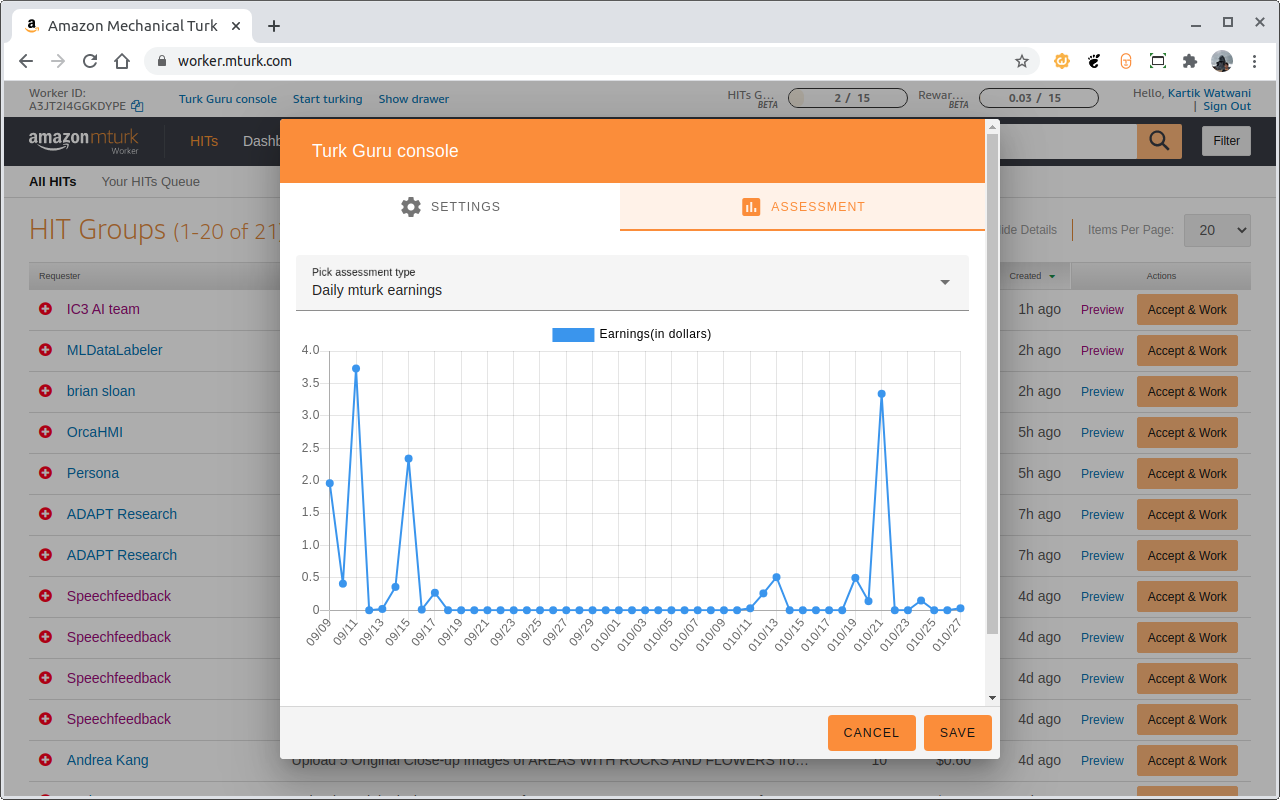Viewport: 1280px width, 800px height.
Task: Expand the Andrea Kang row plus icon
Action: coord(45,760)
